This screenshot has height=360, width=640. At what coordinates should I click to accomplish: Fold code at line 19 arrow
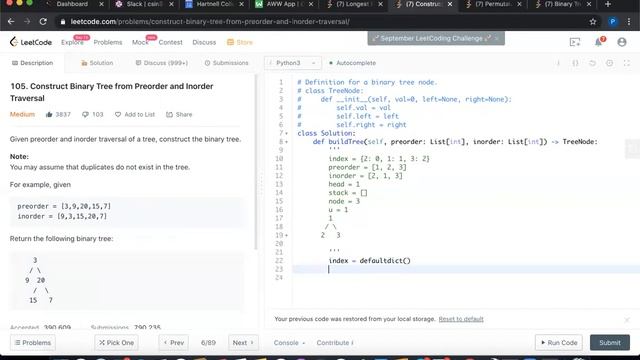tap(287, 236)
